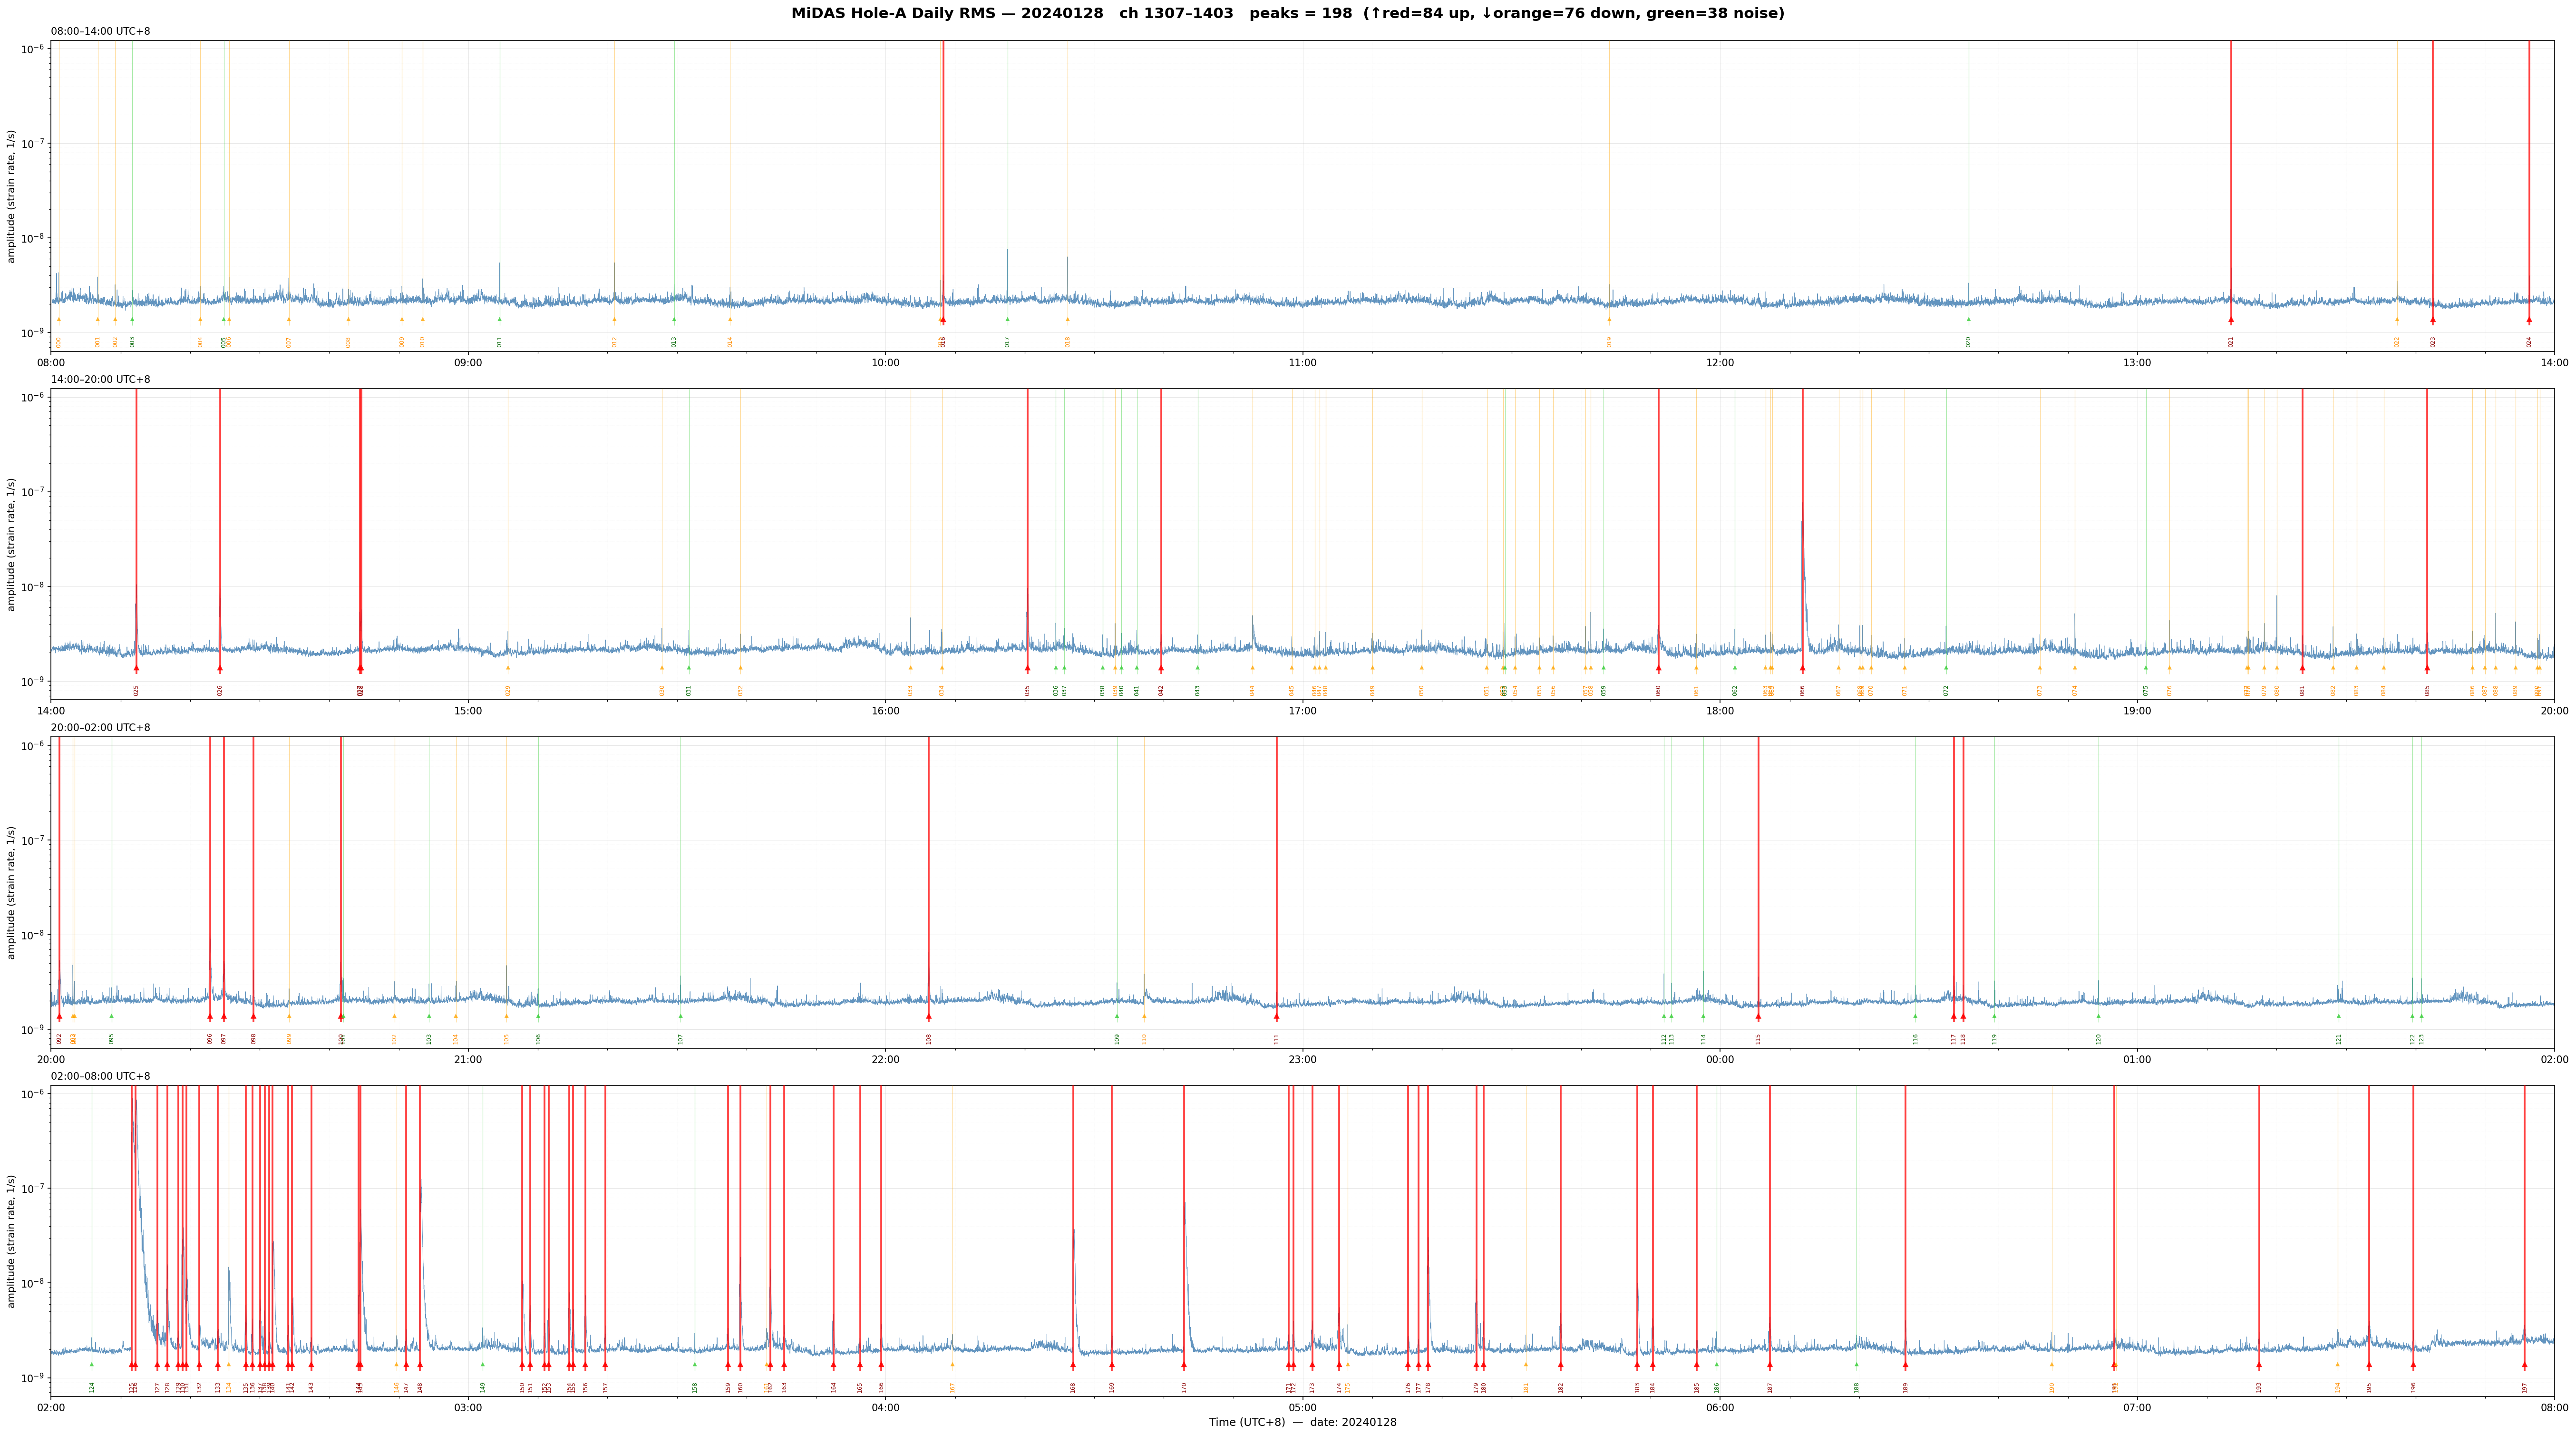2576x1435 pixels.
Task: Click the "17:00" x-axis tick label
Action: click(1302, 711)
